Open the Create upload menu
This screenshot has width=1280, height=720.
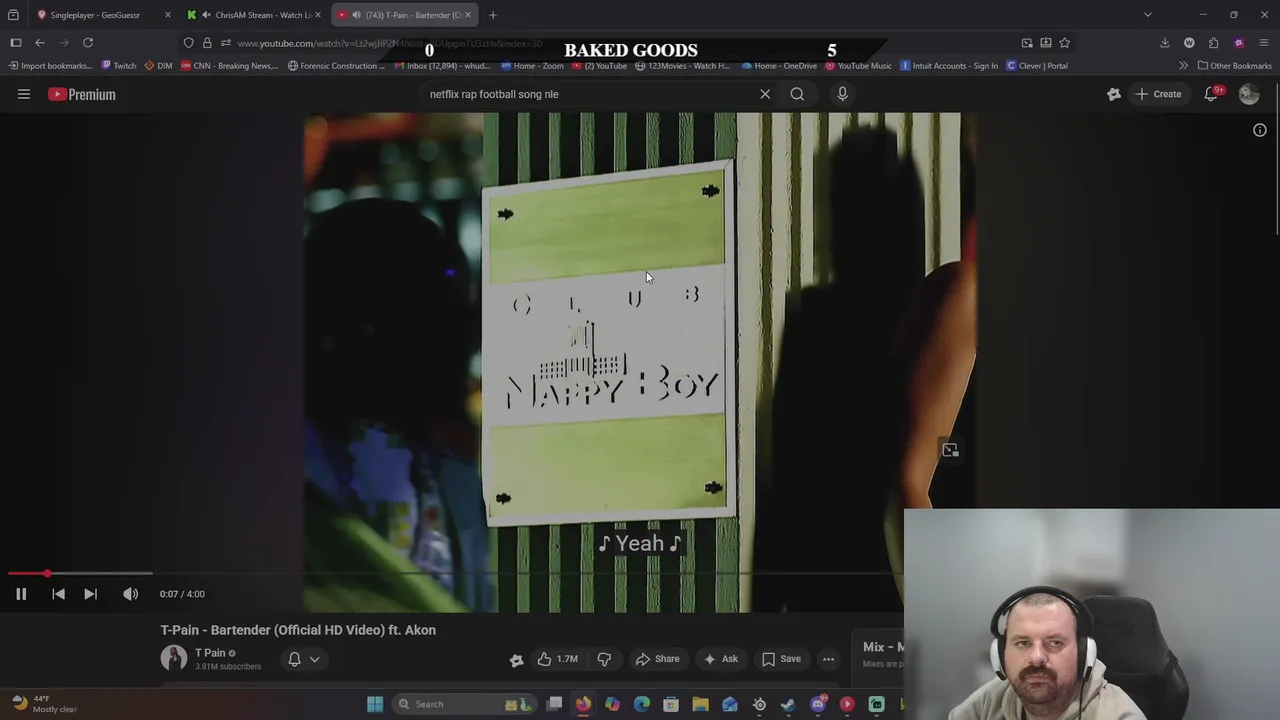(1158, 94)
